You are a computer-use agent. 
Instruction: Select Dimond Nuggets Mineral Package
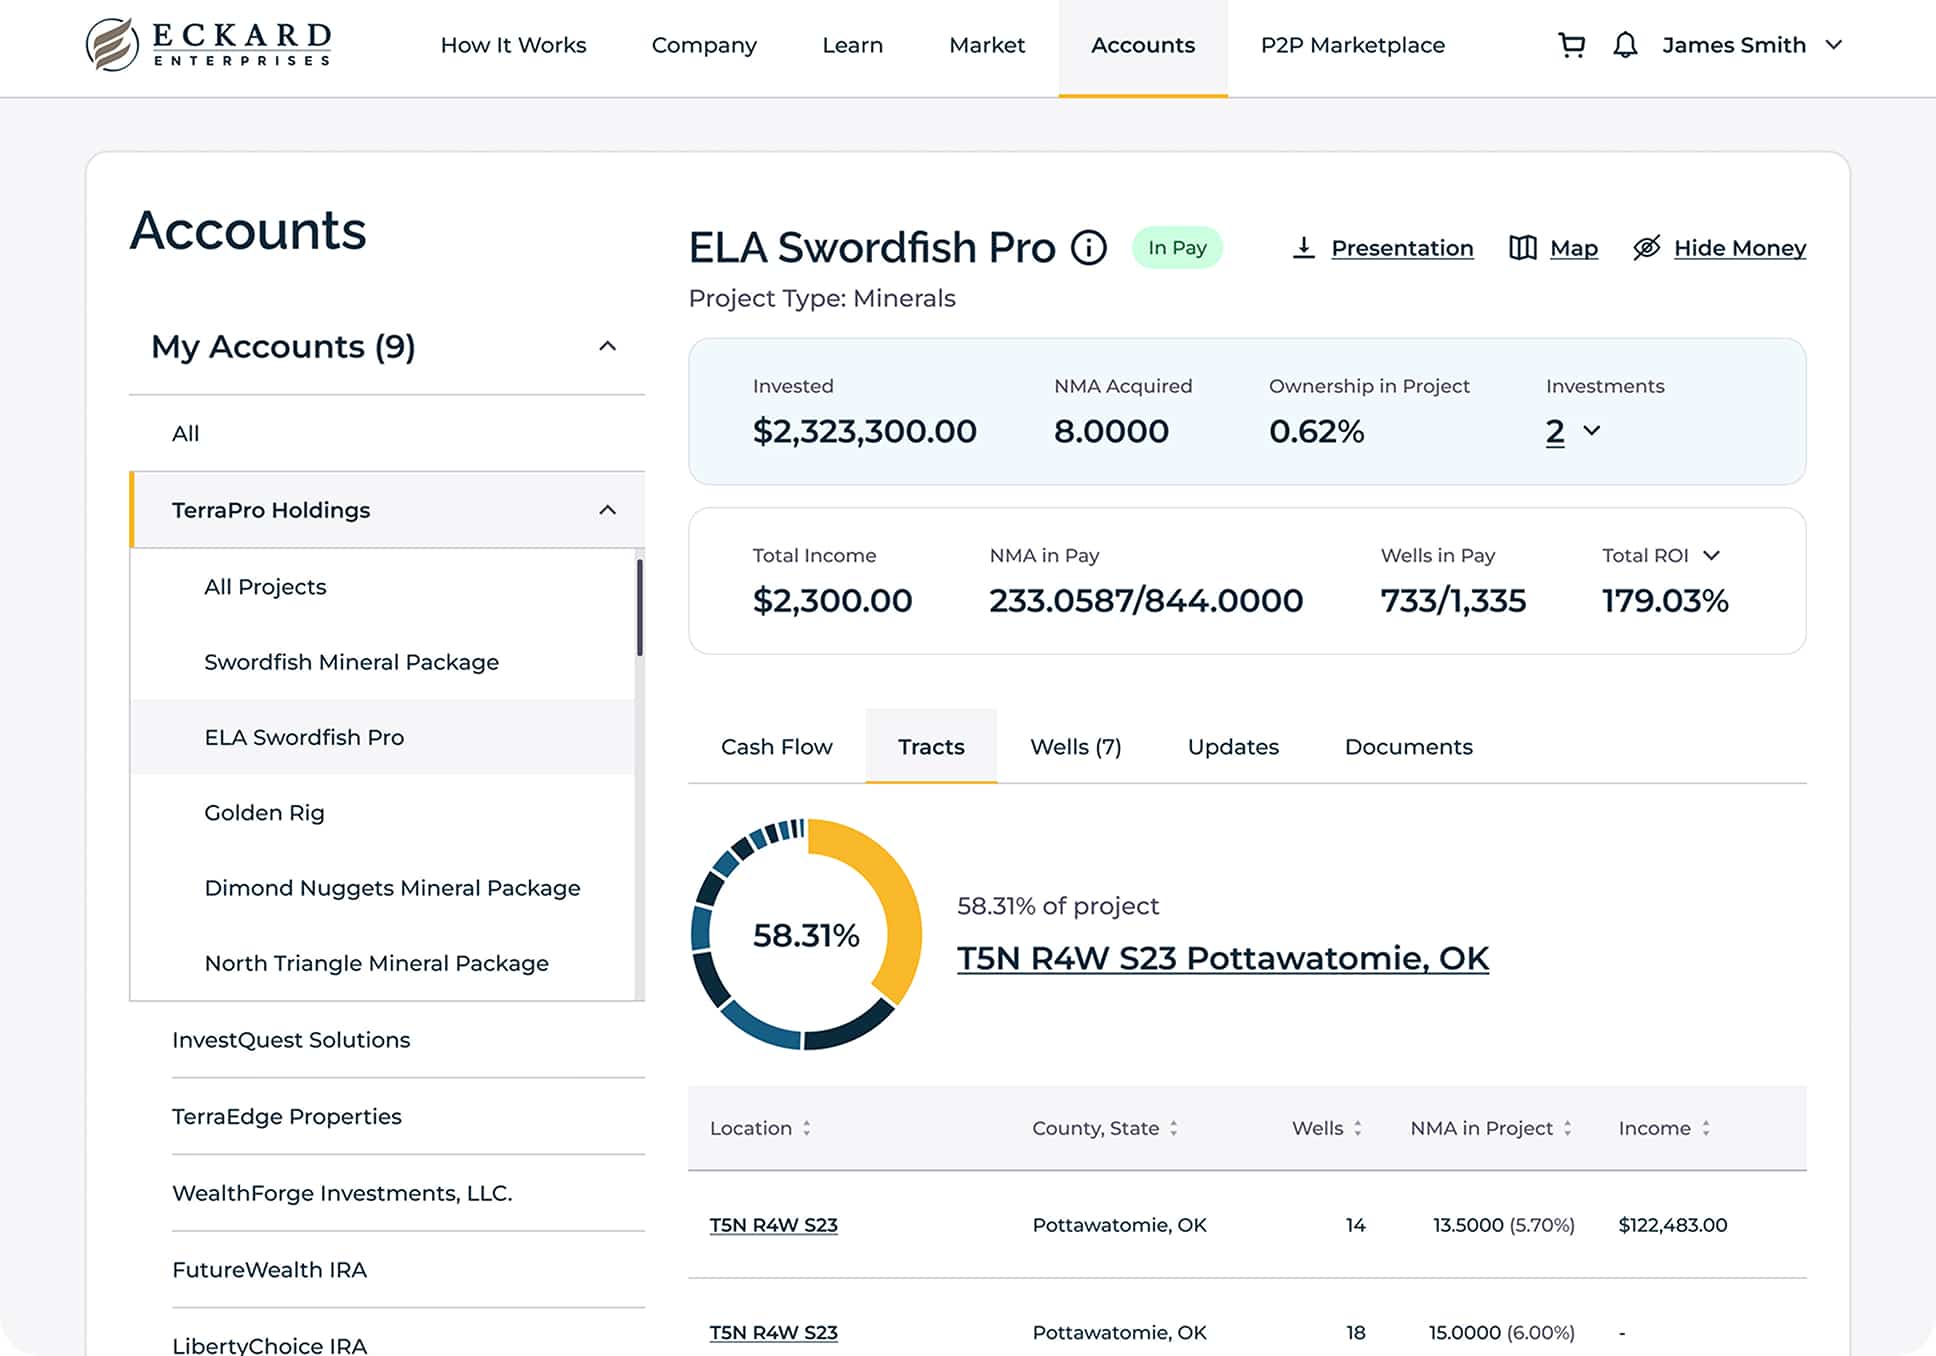tap(383, 888)
